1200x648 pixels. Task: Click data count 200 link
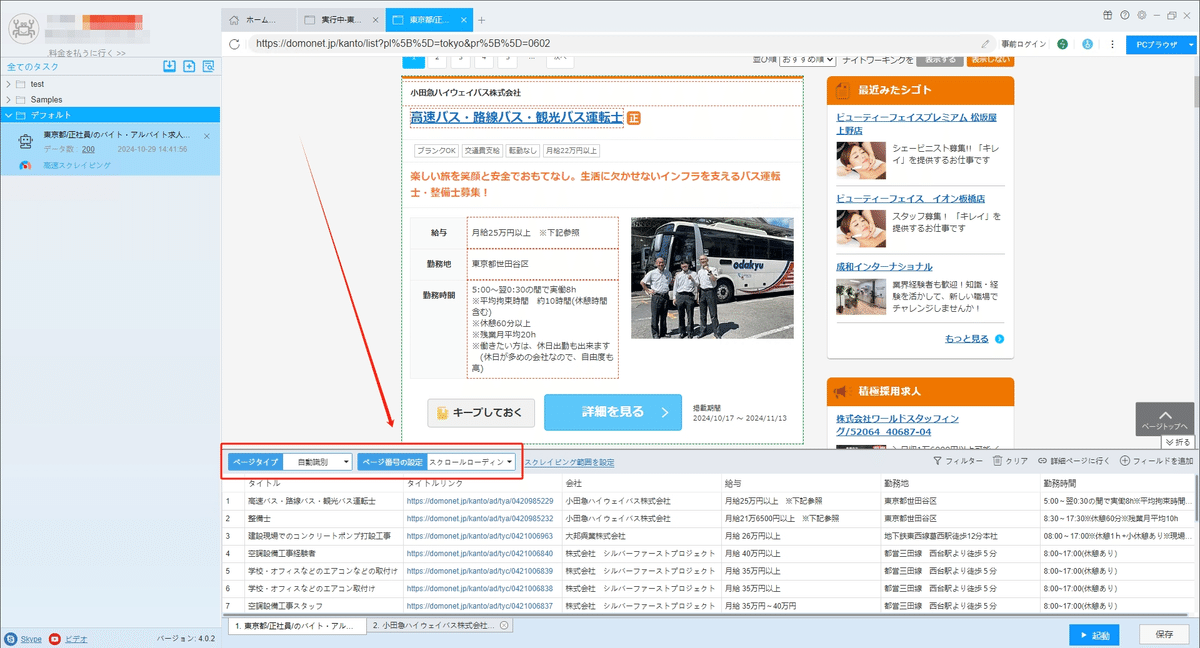coord(88,149)
